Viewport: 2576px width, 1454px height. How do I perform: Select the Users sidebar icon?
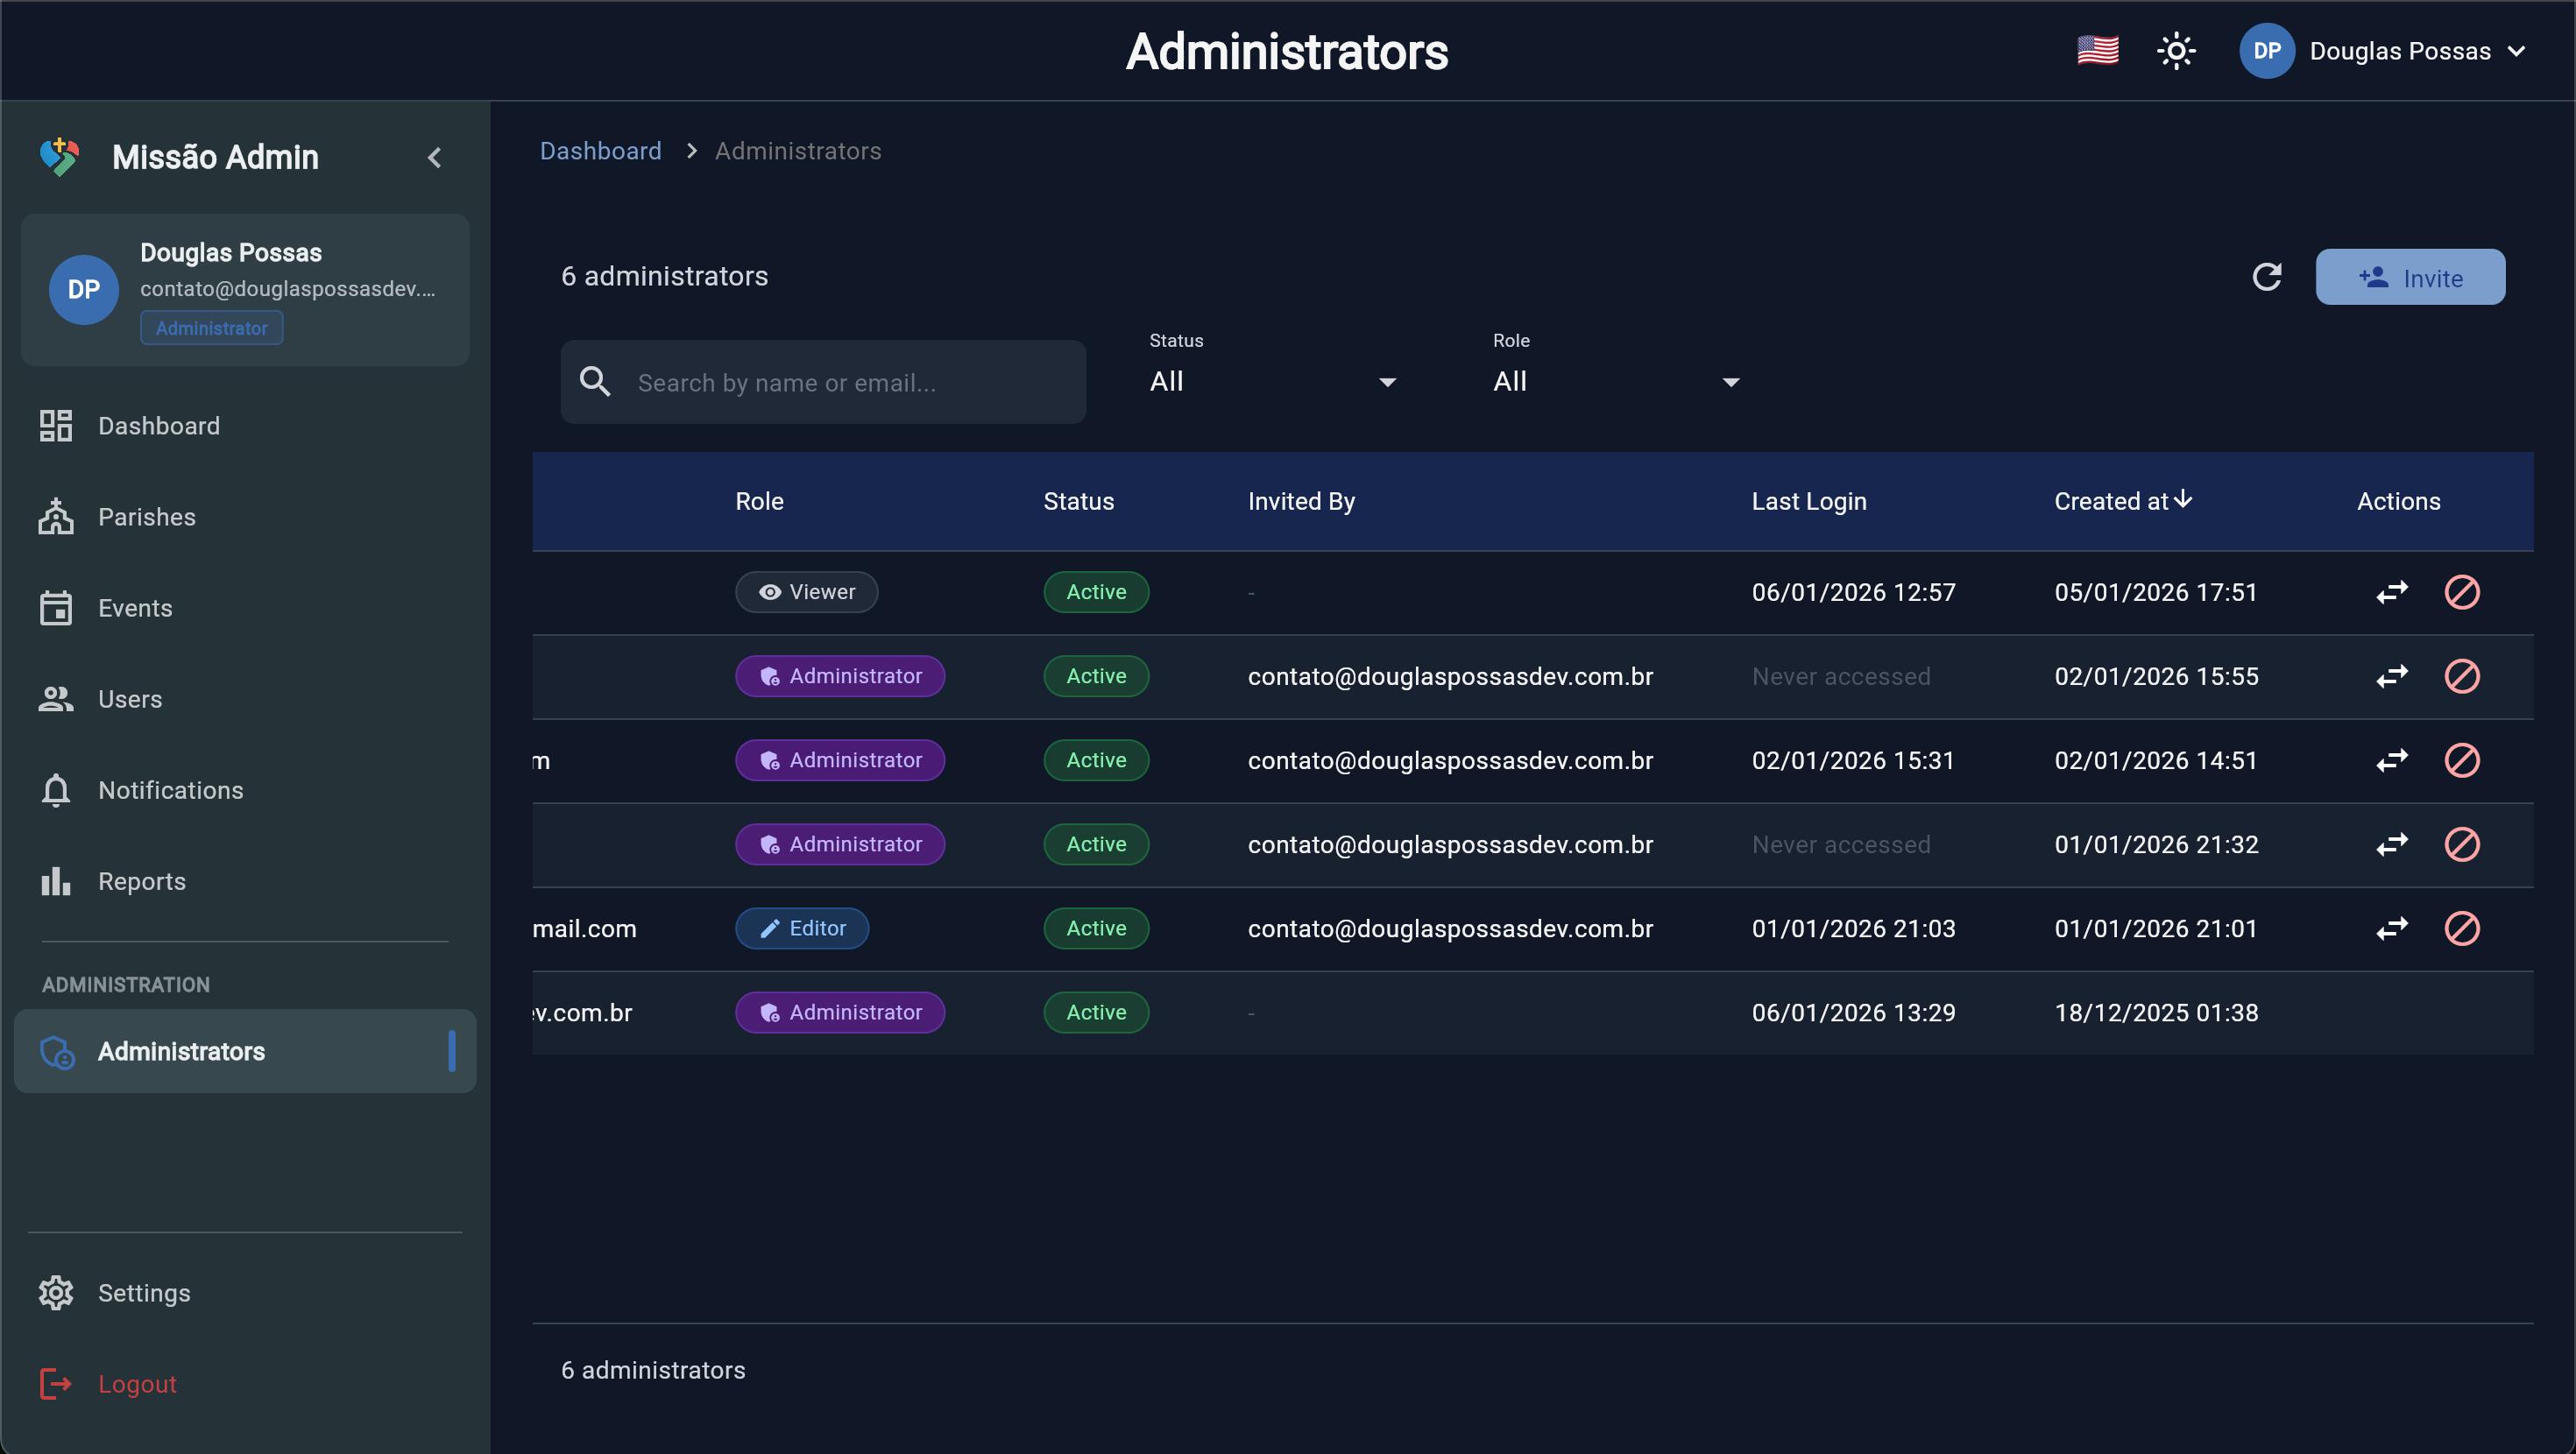pyautogui.click(x=56, y=698)
